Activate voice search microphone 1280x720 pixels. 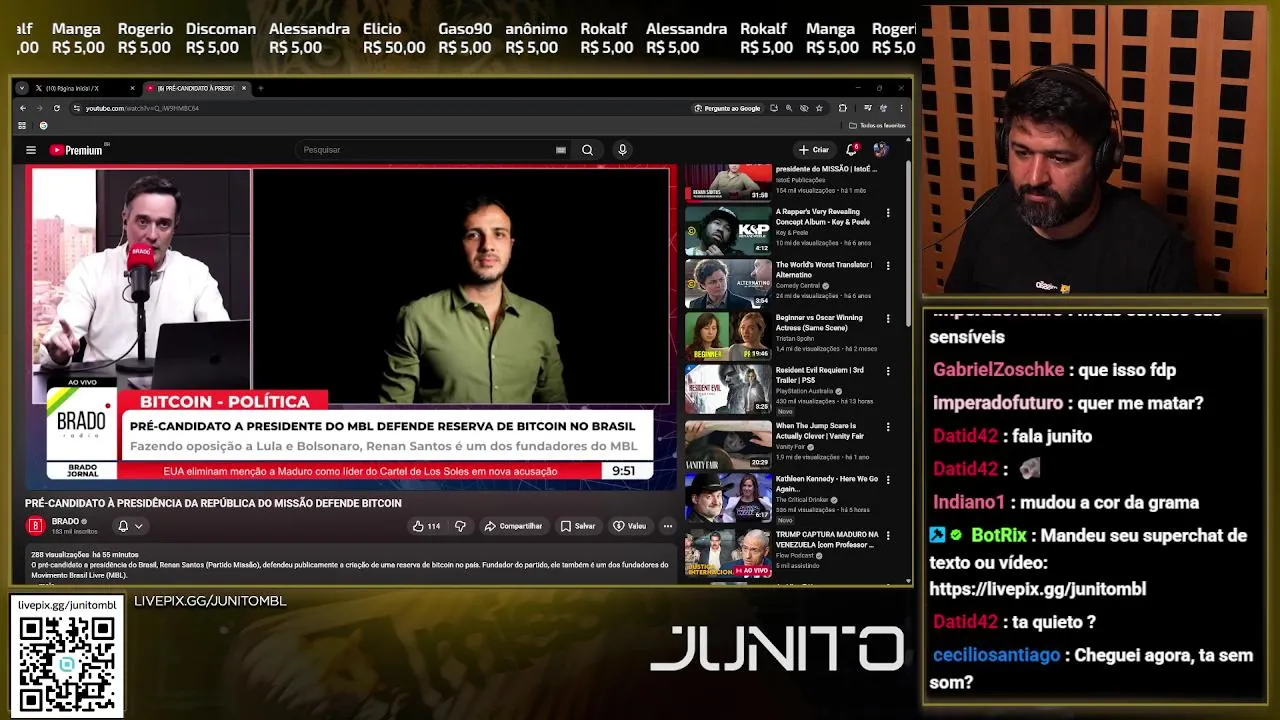622,150
